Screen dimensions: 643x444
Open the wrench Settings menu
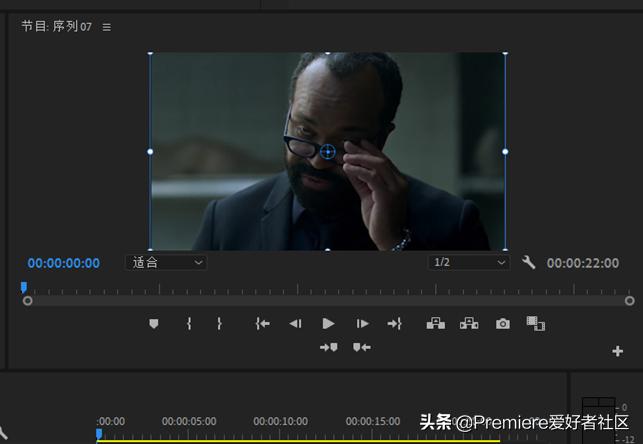[x=528, y=262]
